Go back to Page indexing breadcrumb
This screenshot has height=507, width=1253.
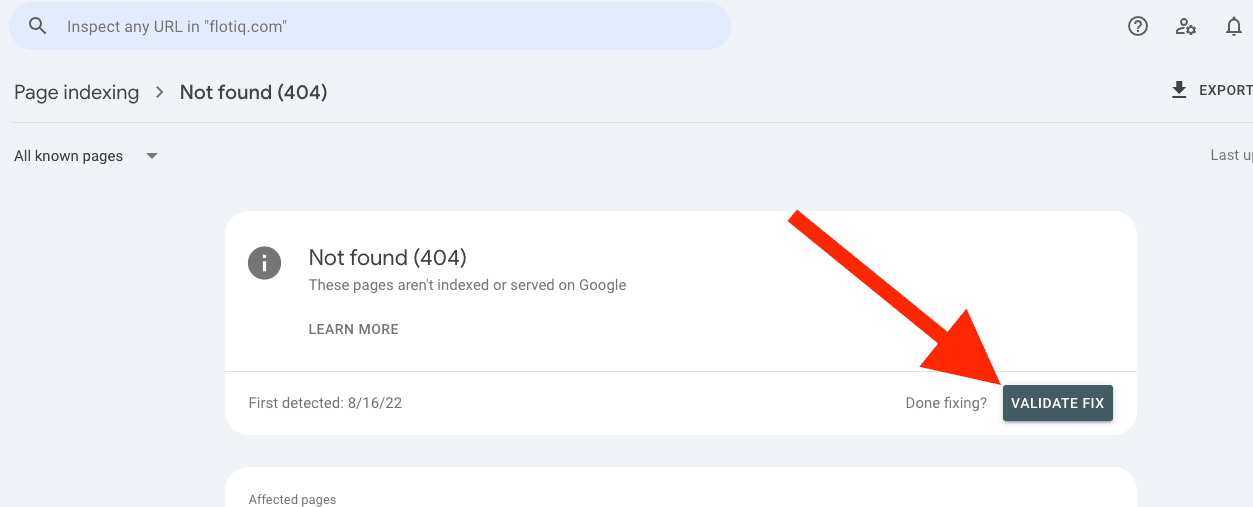(x=76, y=92)
